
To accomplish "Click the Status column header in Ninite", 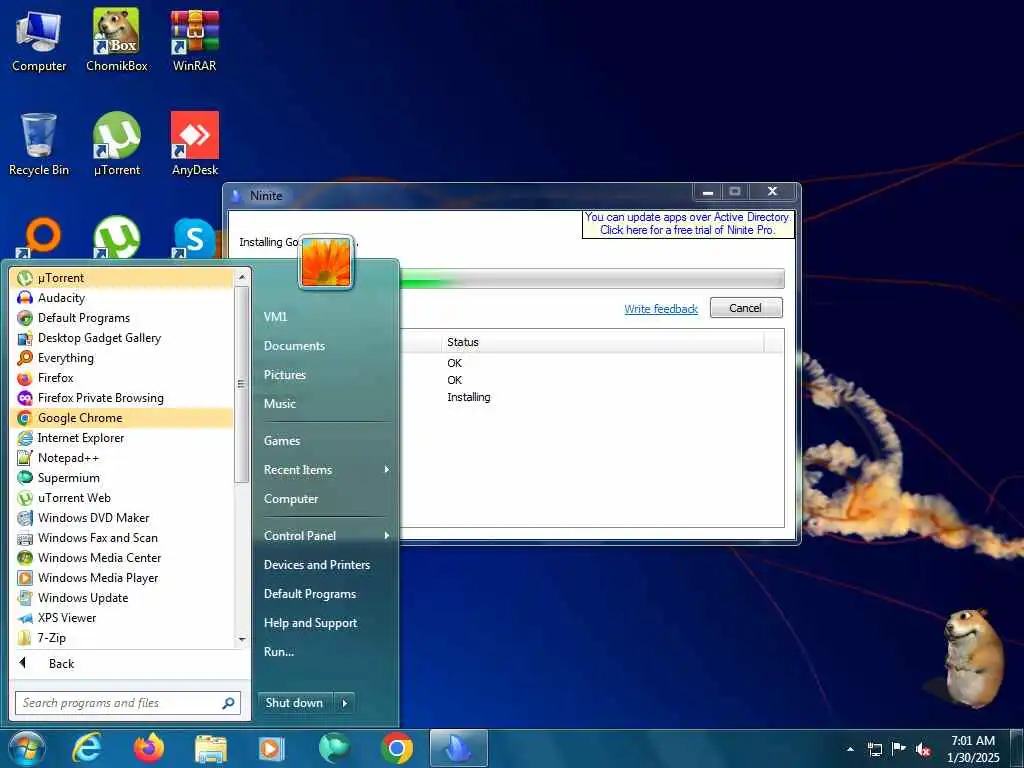I will click(602, 343).
